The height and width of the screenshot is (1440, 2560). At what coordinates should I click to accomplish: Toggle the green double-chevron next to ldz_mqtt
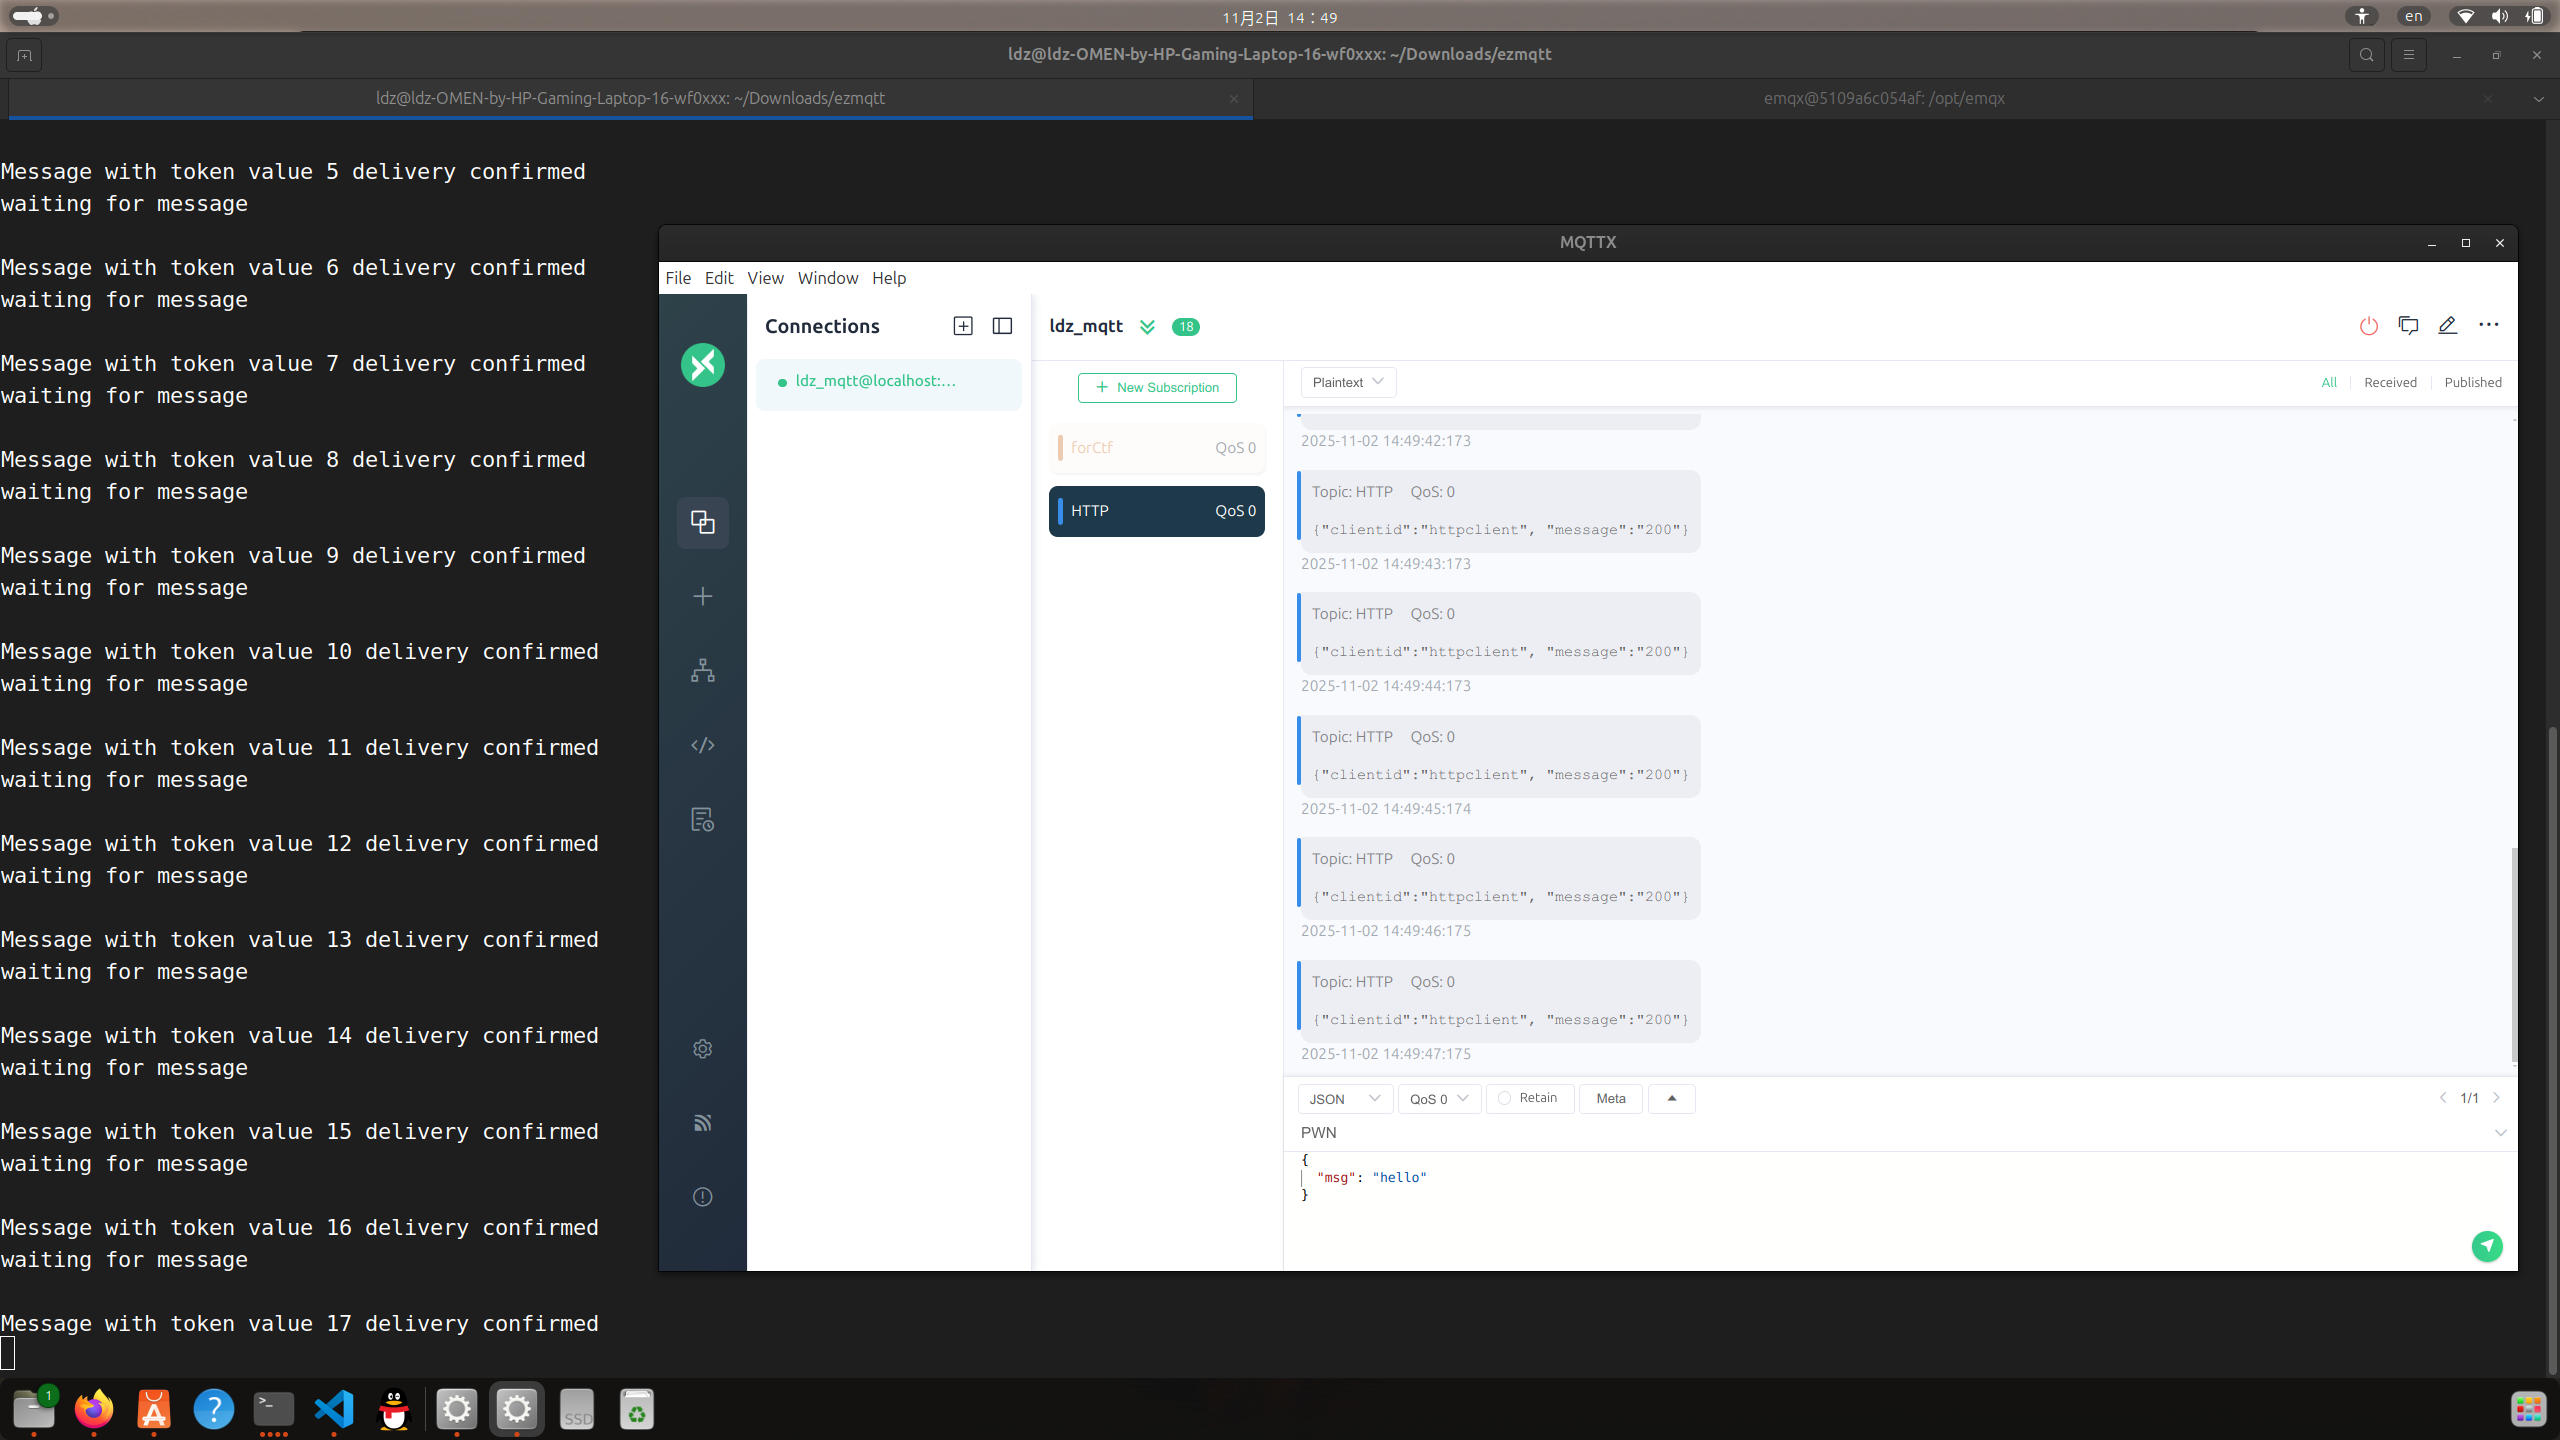click(1147, 327)
